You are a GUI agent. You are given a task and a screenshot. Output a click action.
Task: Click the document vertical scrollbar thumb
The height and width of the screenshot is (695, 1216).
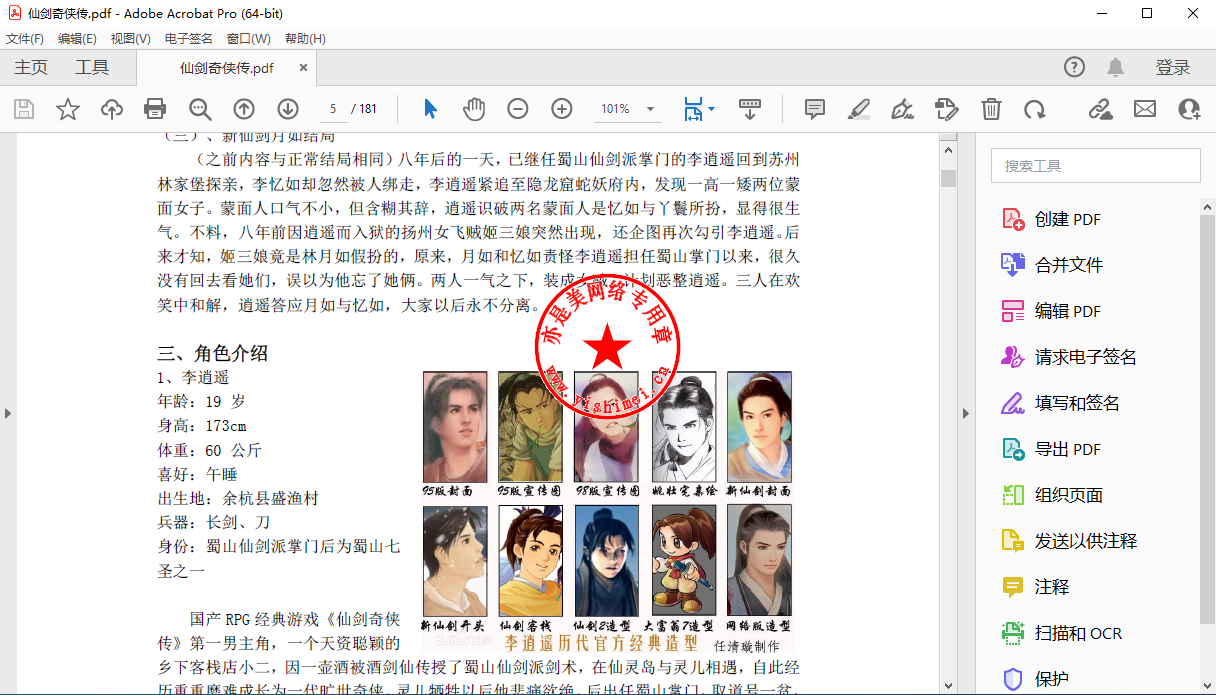(948, 178)
